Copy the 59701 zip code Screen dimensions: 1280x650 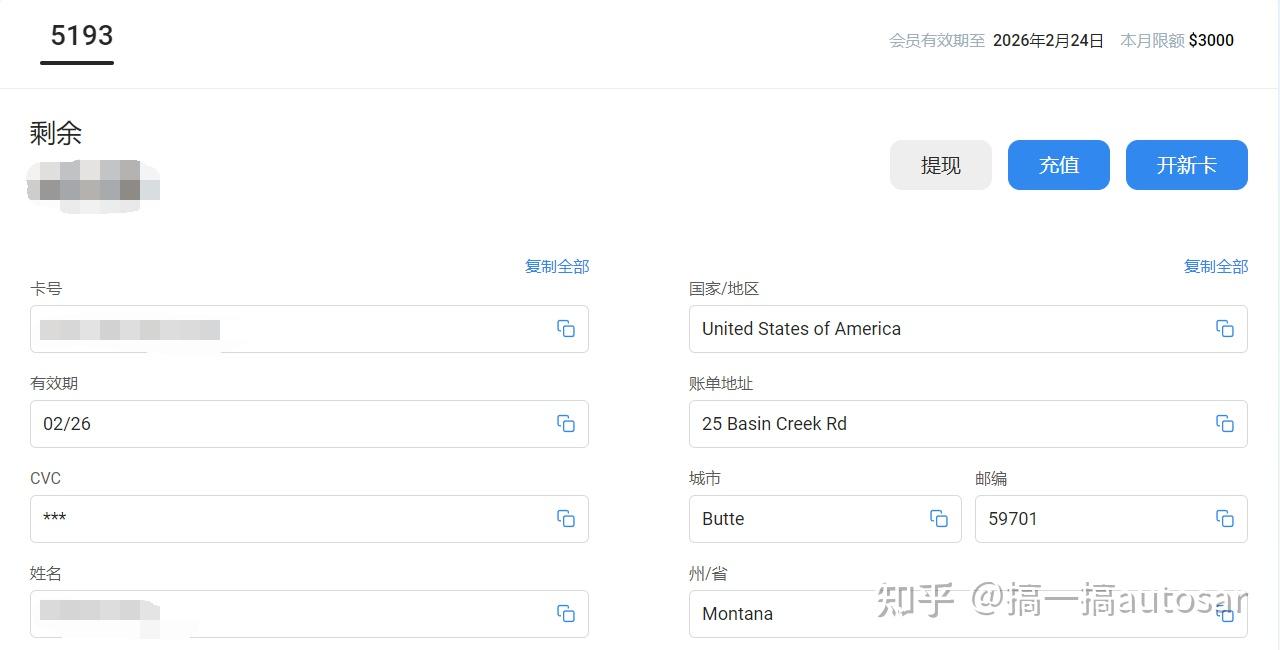[x=1225, y=519]
